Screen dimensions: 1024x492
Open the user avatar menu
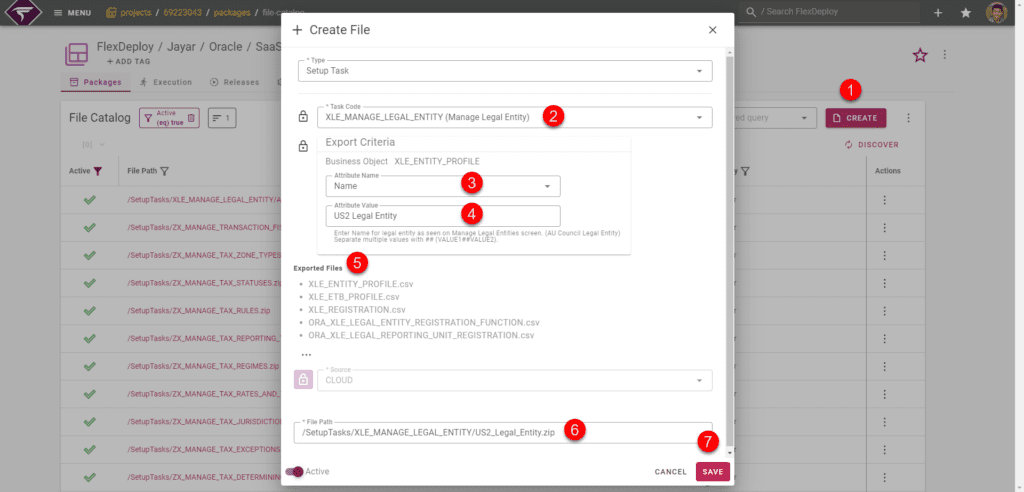996,12
